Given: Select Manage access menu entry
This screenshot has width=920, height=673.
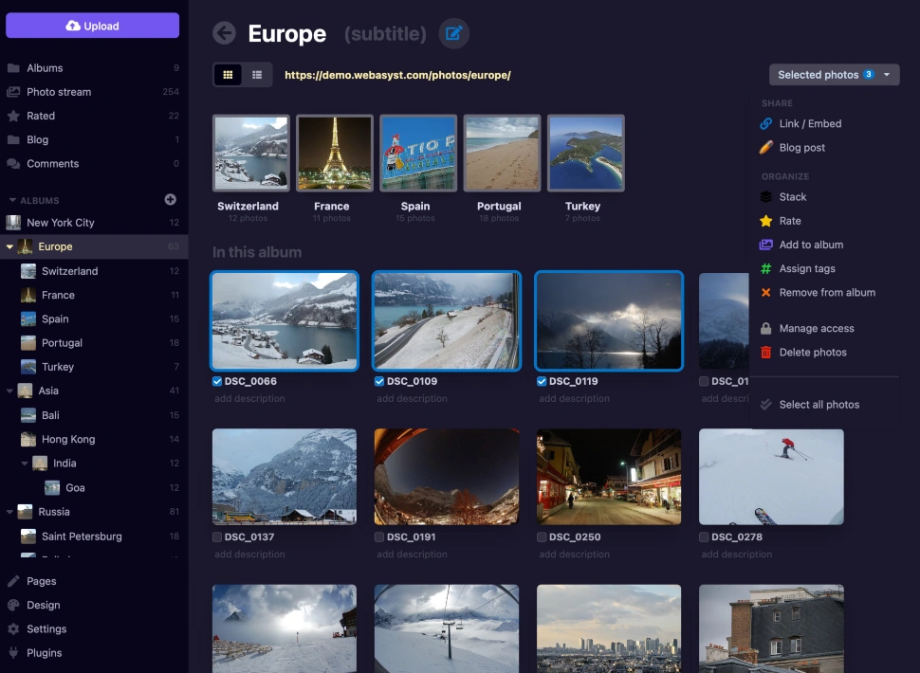Looking at the screenshot, I should pyautogui.click(x=816, y=329).
